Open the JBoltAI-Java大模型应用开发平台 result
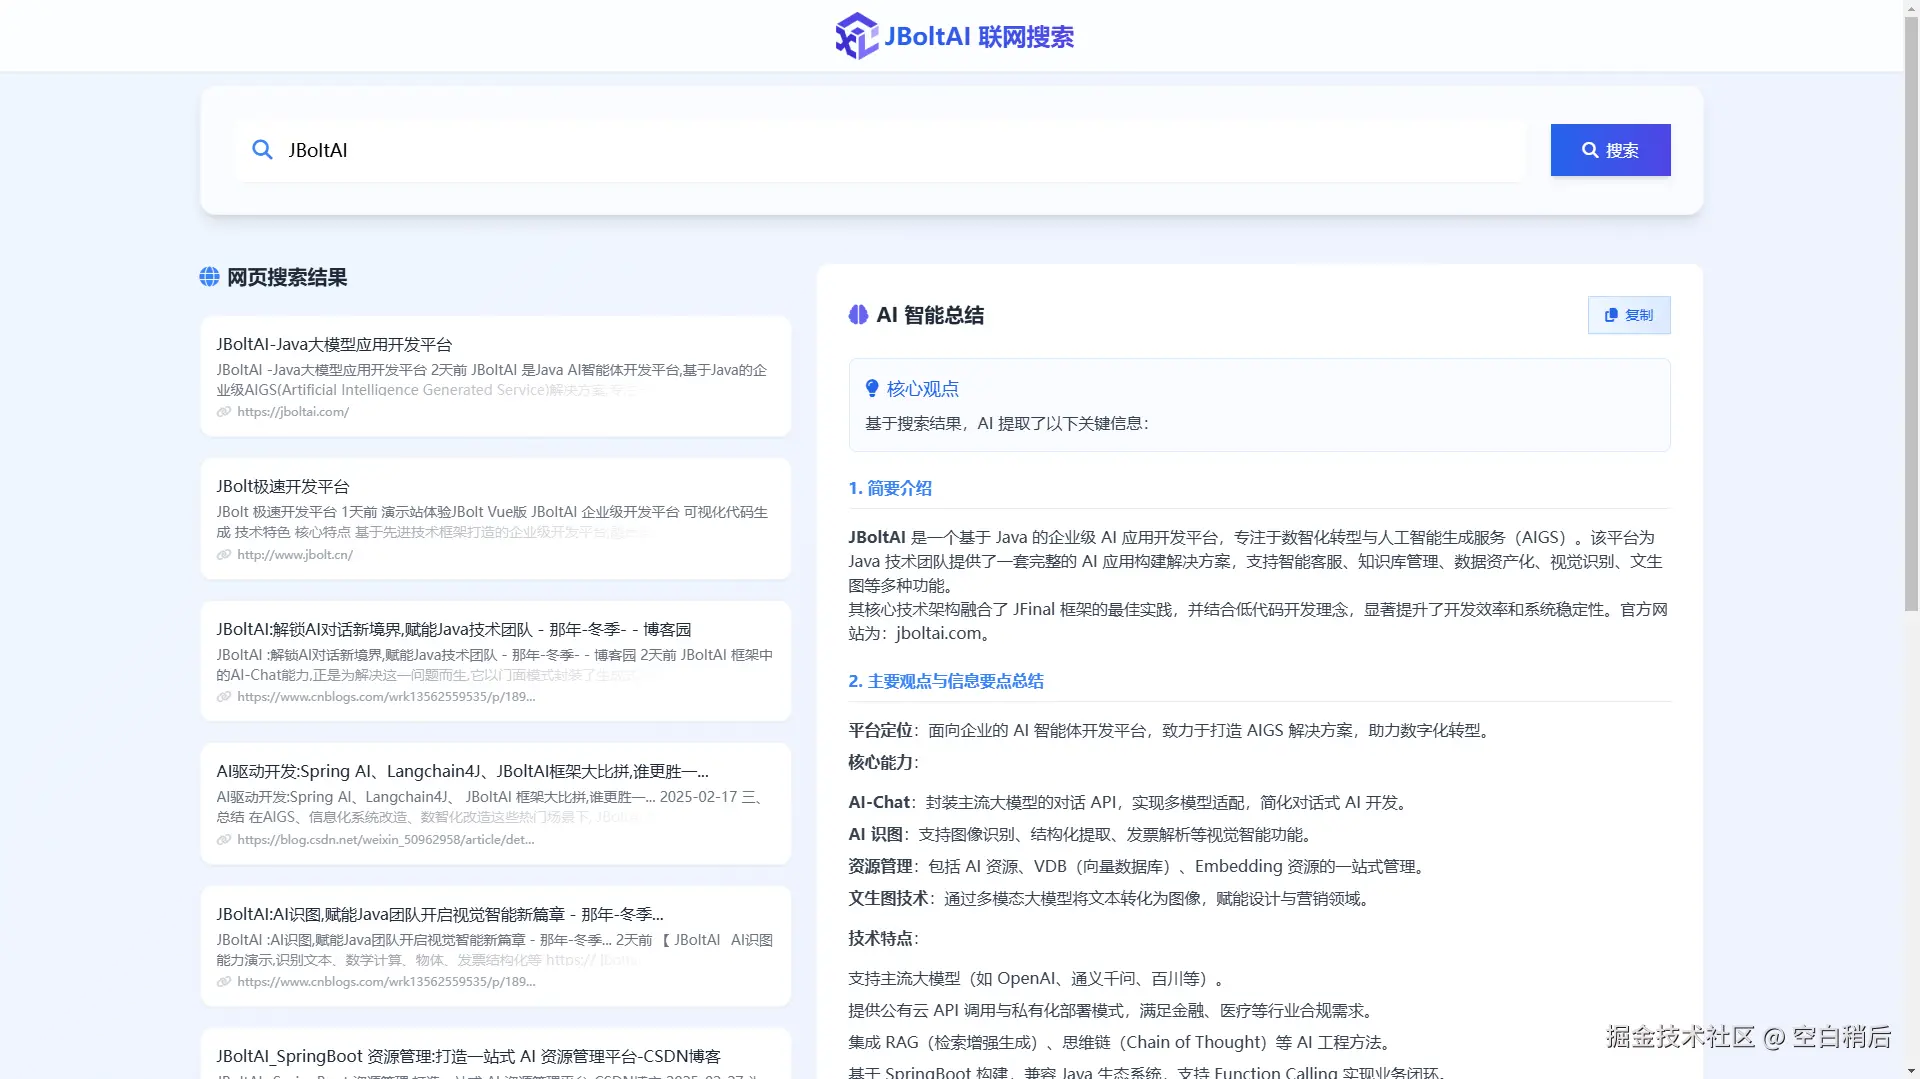This screenshot has height=1079, width=1920. click(x=335, y=344)
